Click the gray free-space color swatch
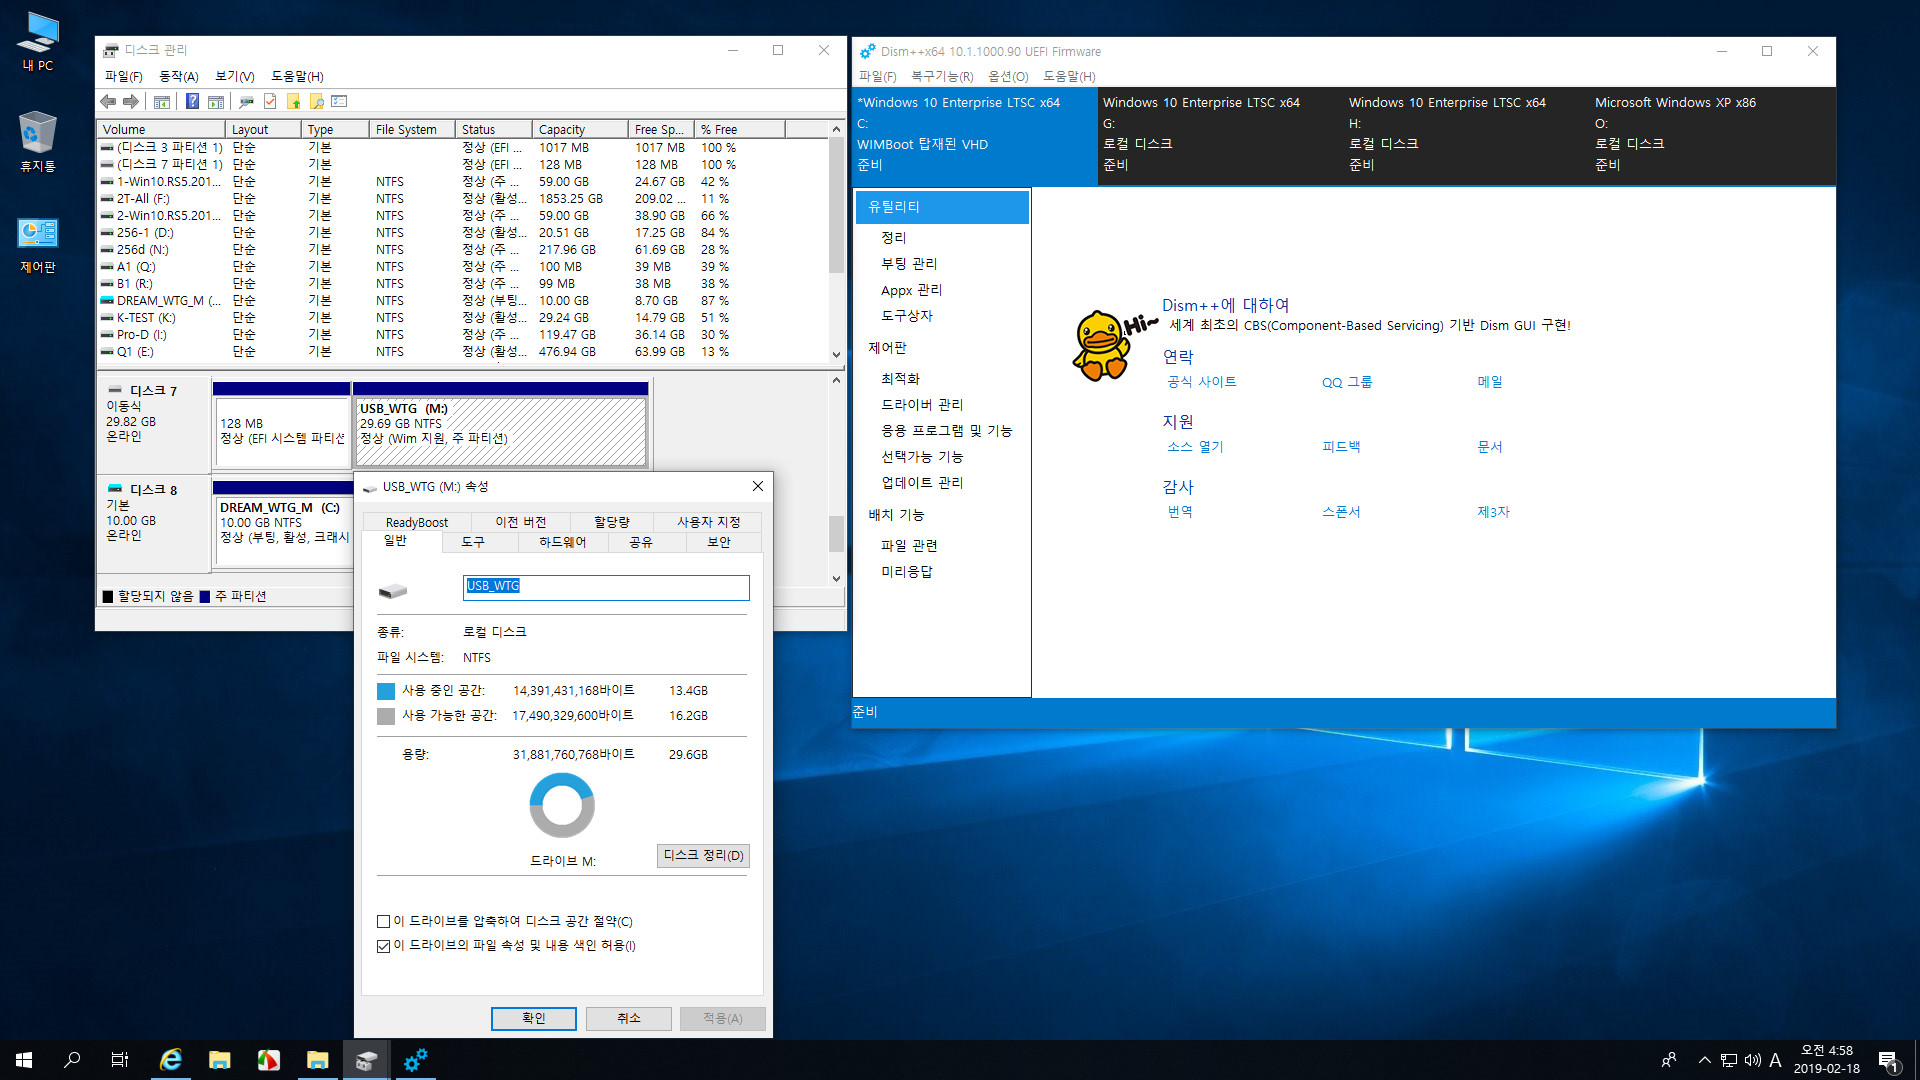 (x=386, y=716)
